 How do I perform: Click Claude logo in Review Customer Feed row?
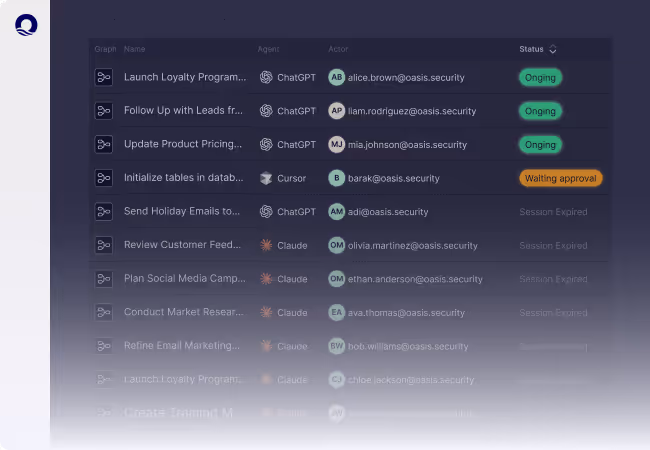(266, 245)
